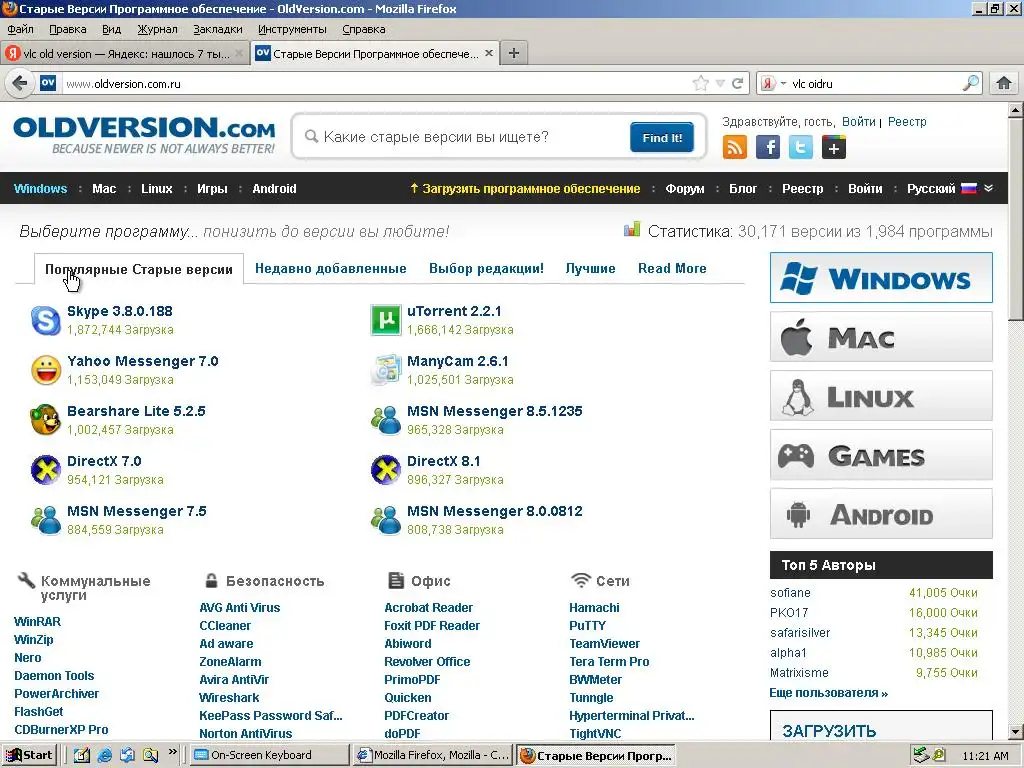Image resolution: width=1024 pixels, height=768 pixels.
Task: Switch to the vlc old version Яндекс tab
Action: coord(125,54)
